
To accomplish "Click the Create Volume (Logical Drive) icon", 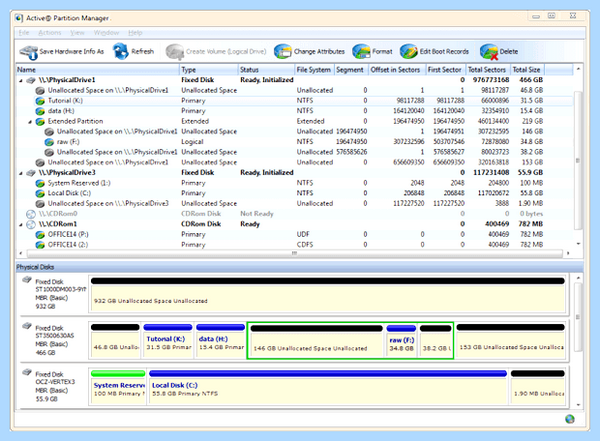I will tap(175, 52).
